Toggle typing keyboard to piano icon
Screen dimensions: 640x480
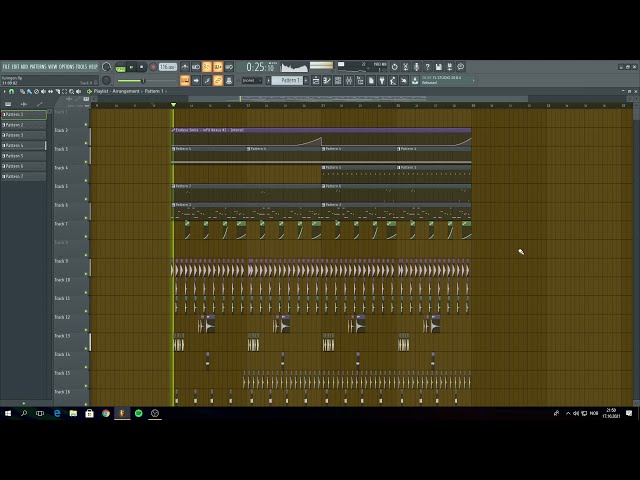(x=185, y=80)
